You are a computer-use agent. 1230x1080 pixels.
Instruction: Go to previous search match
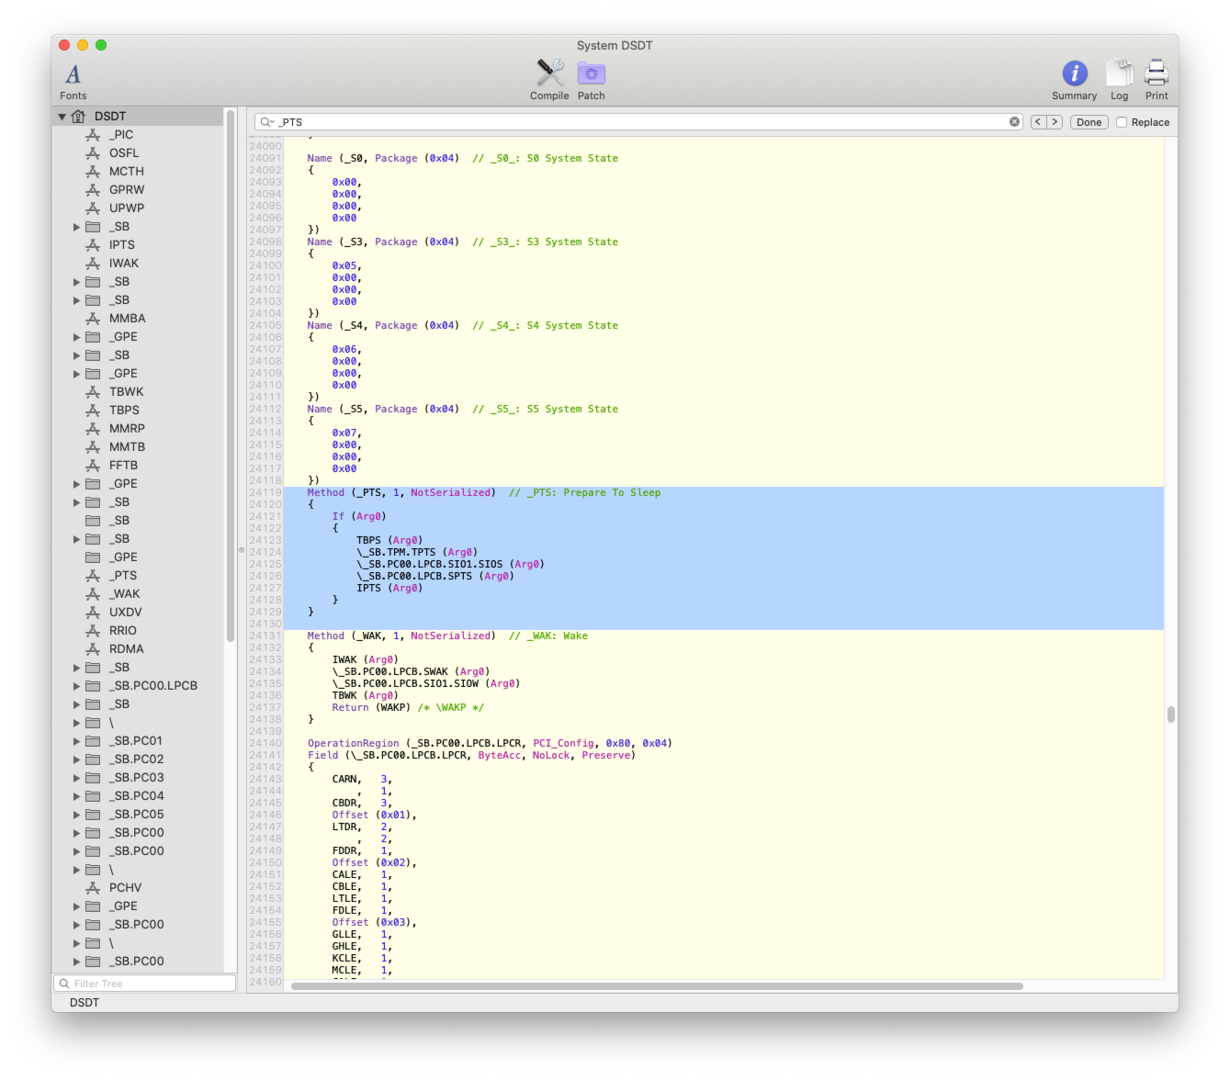point(1038,122)
